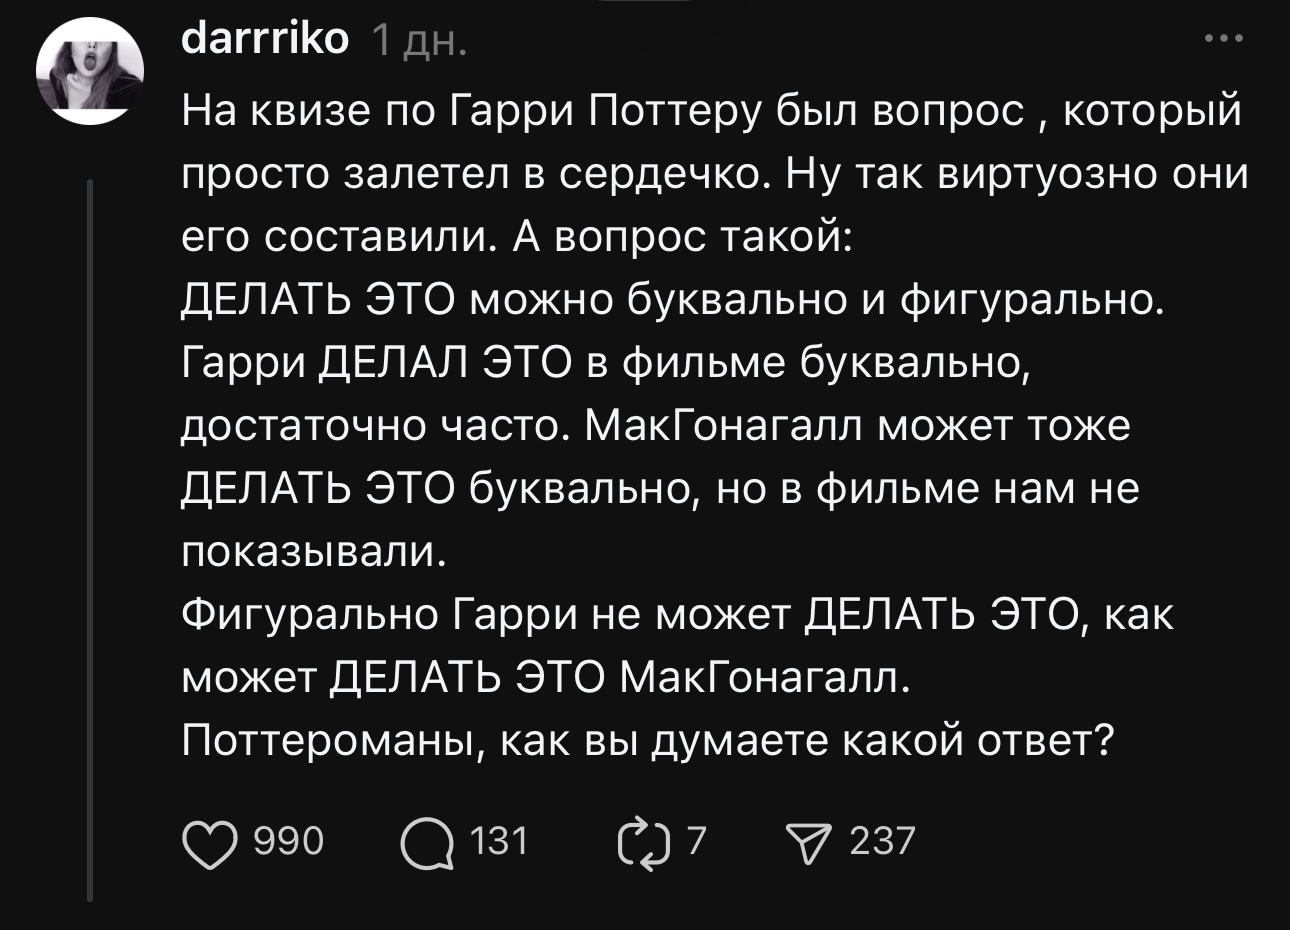Click the word "показывали." in the post
The image size is (1290, 930).
pyautogui.click(x=313, y=552)
